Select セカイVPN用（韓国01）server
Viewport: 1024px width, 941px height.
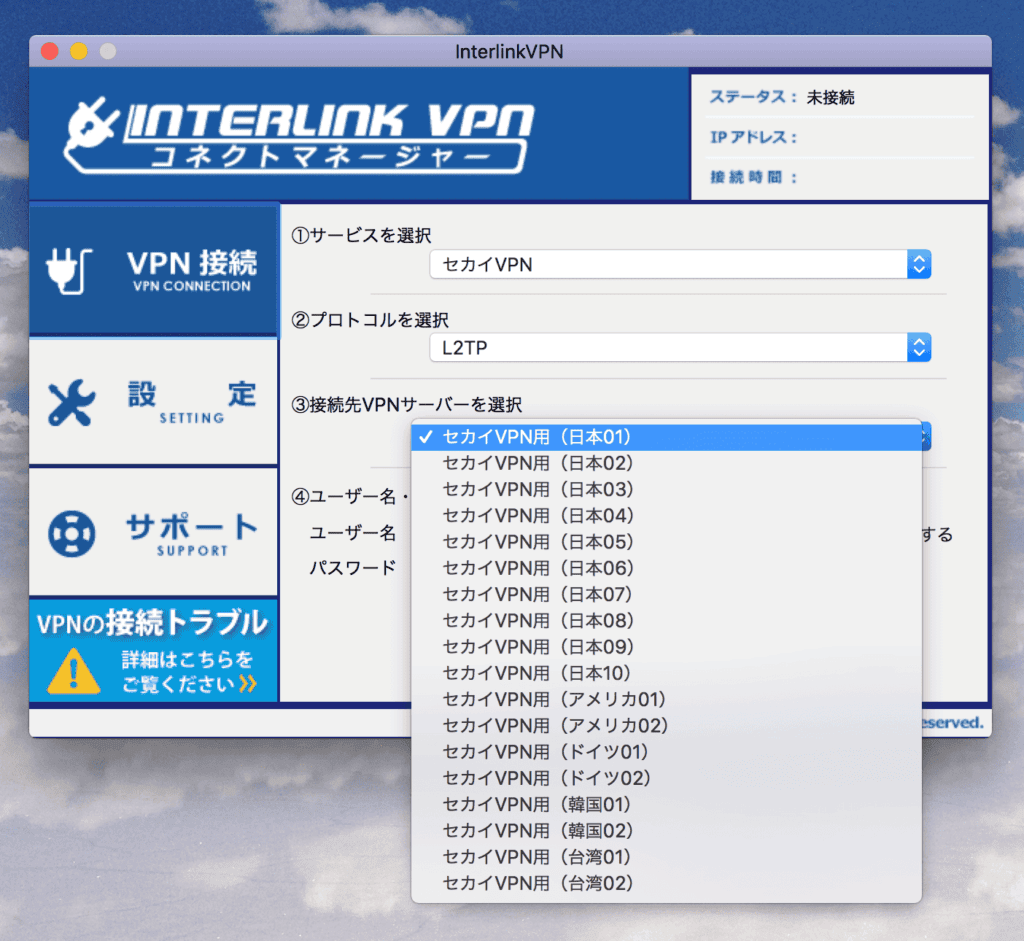coord(666,805)
